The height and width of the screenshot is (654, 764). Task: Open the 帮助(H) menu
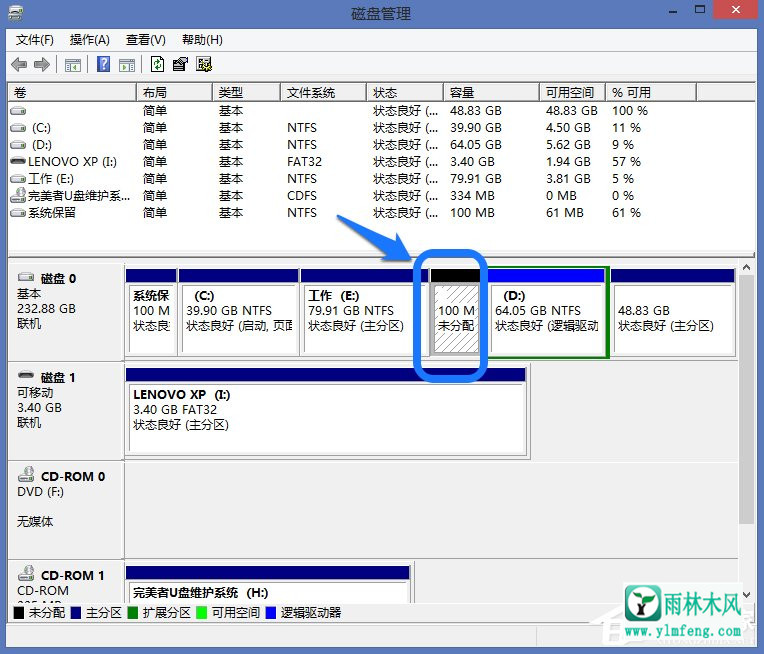(x=202, y=40)
